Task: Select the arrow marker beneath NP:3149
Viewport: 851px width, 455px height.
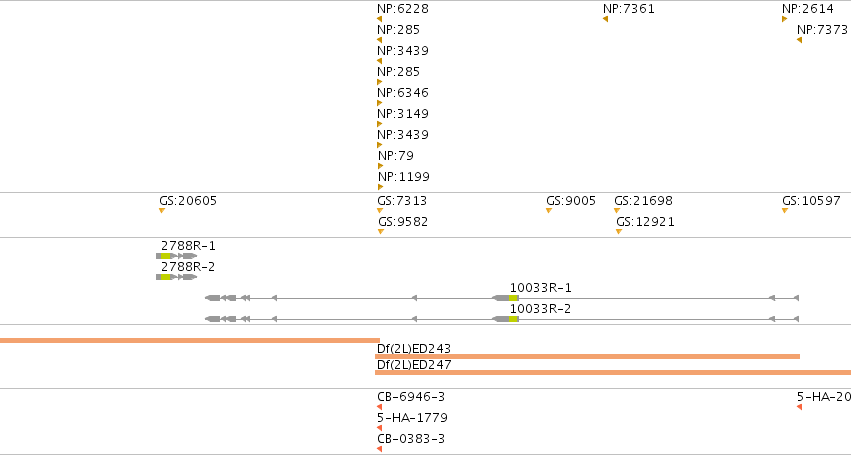Action: (x=379, y=124)
